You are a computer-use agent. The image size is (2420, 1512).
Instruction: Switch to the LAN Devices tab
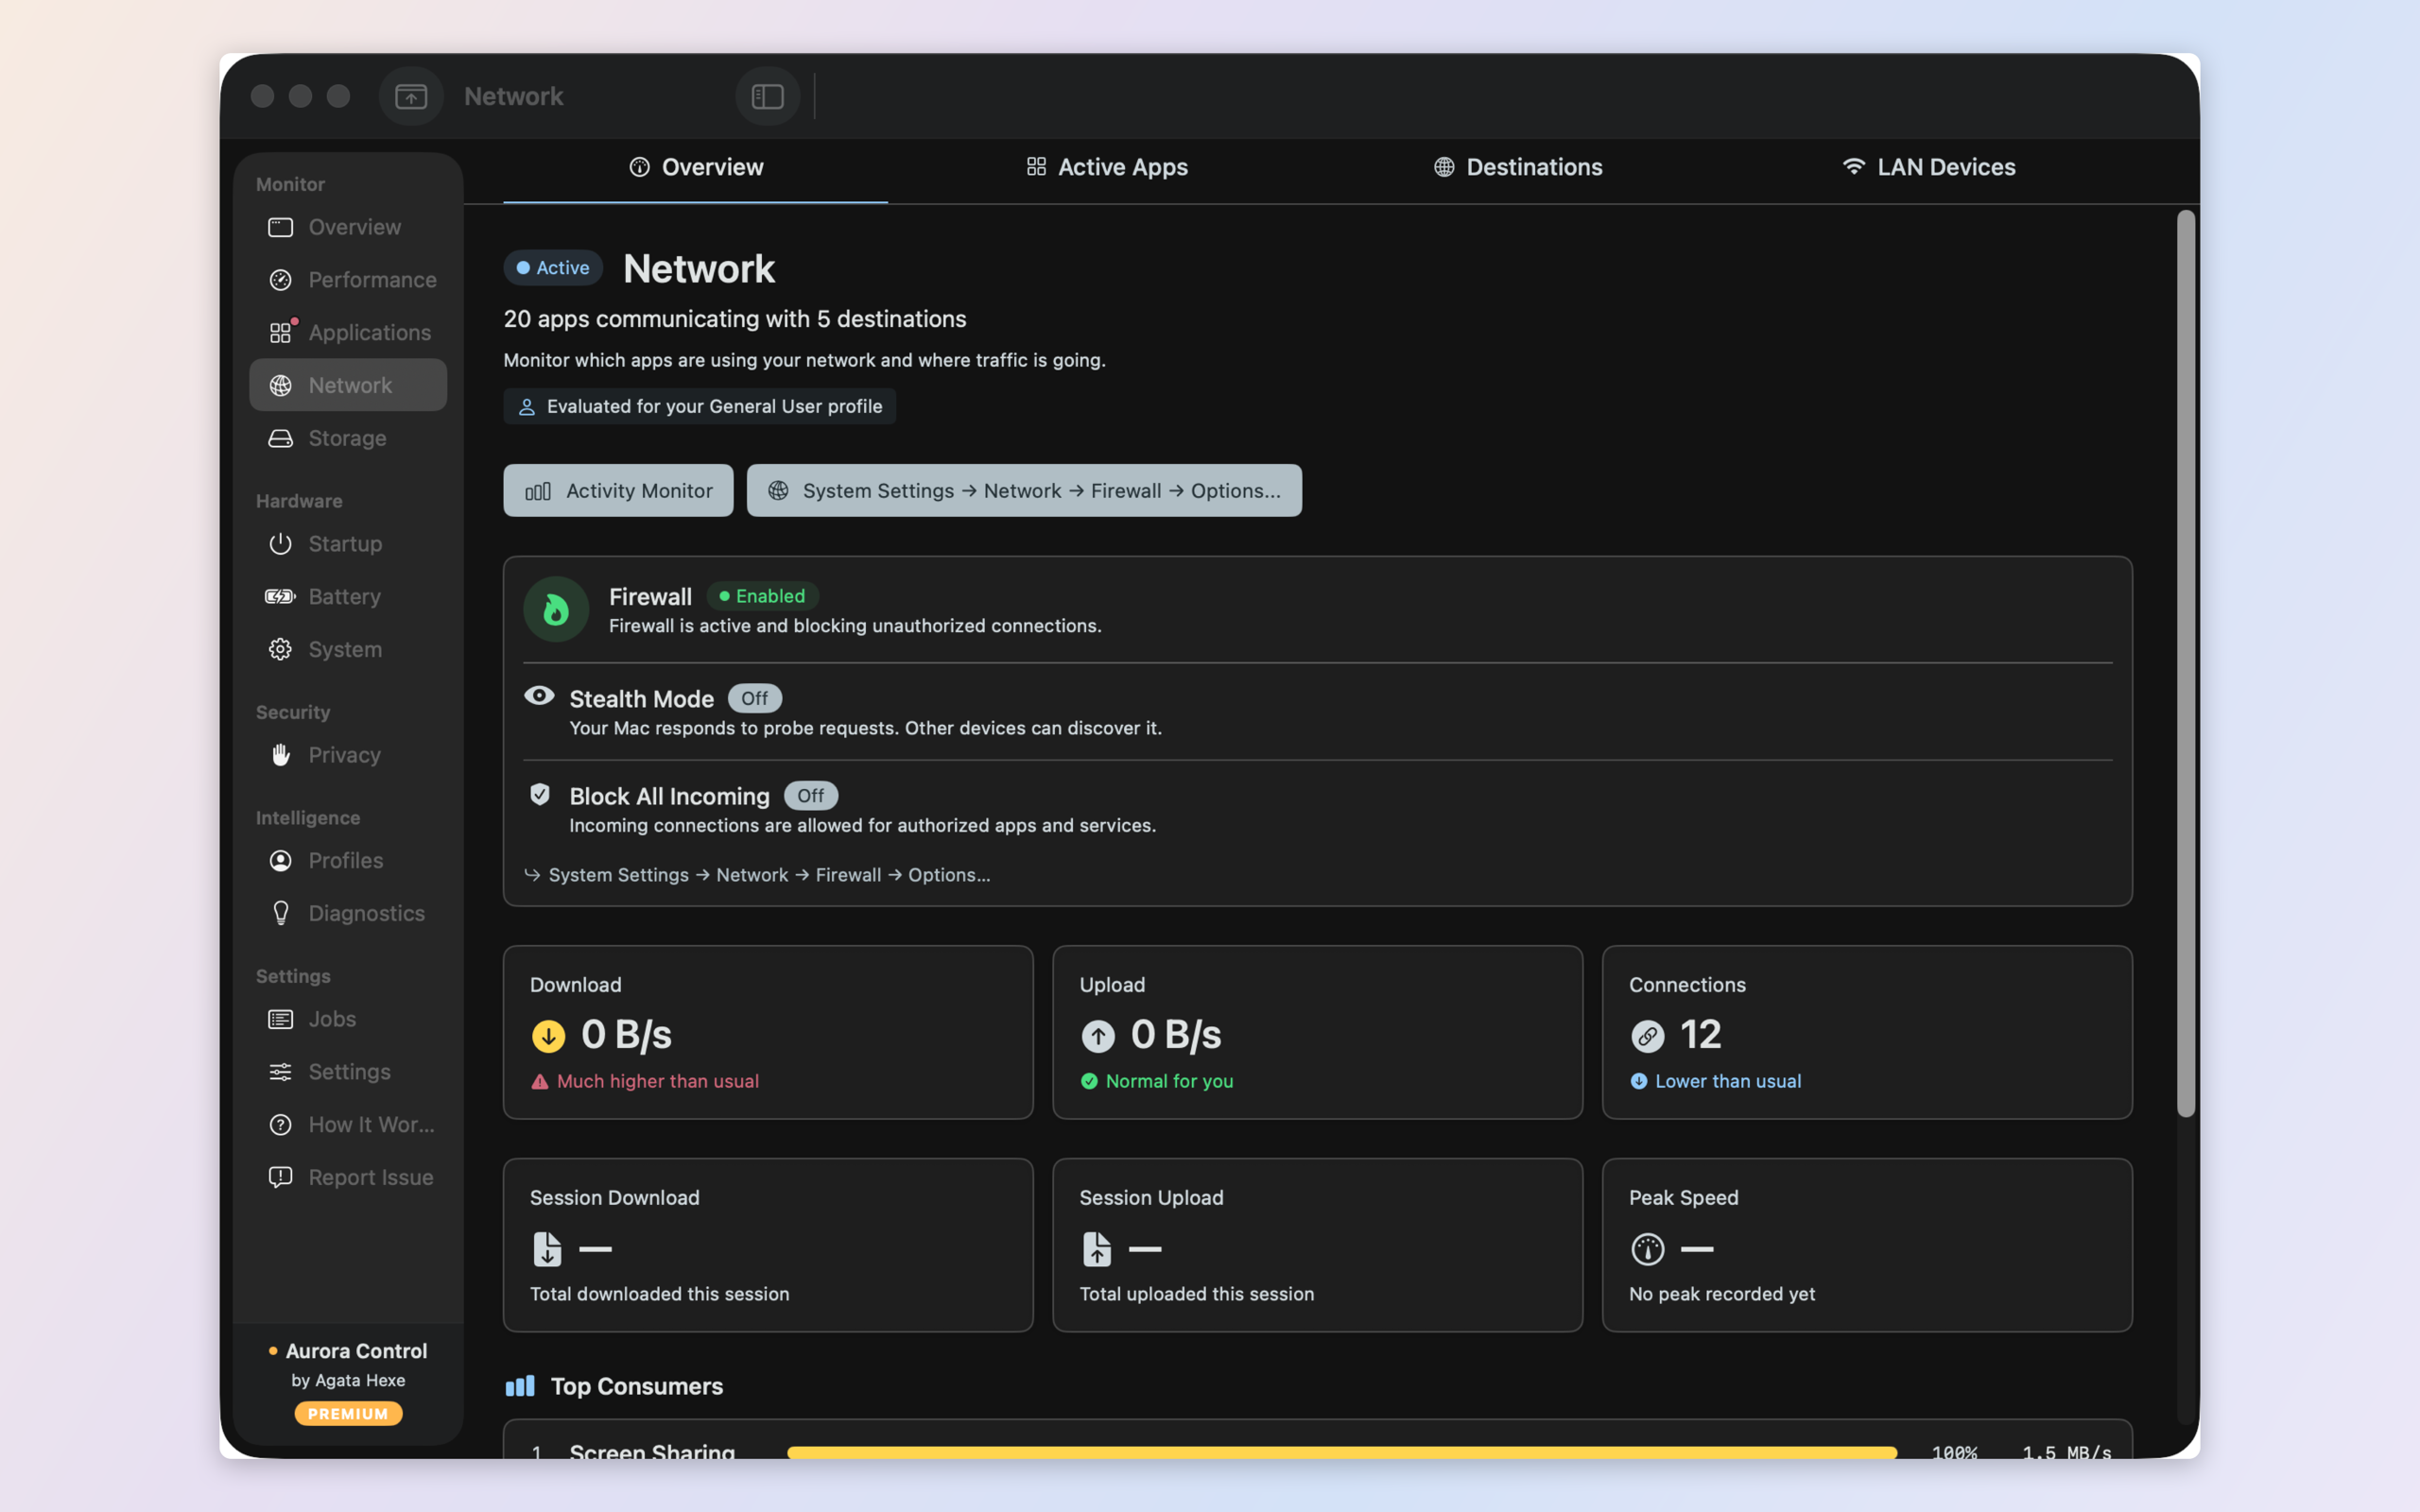[1929, 167]
